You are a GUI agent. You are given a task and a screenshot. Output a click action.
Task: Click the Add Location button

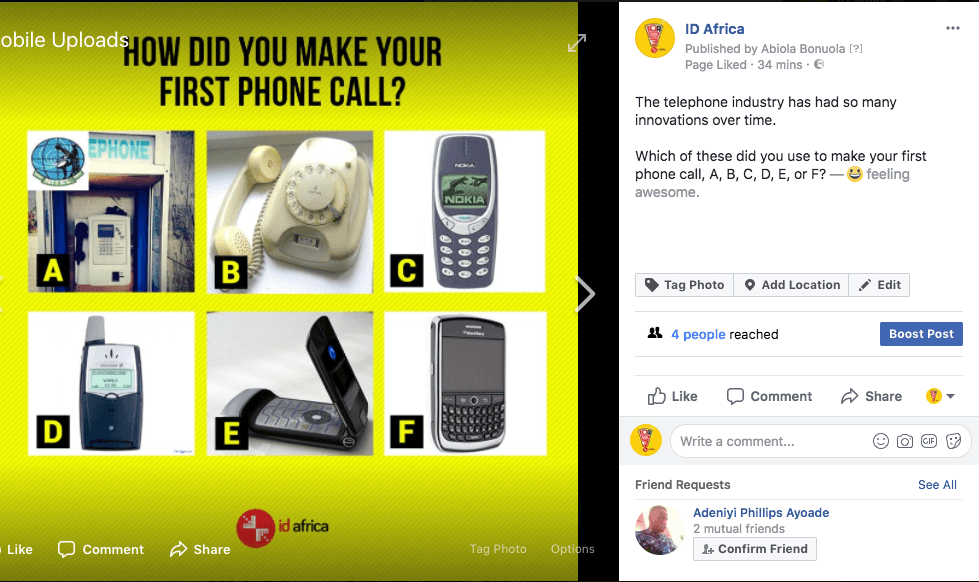(x=791, y=285)
